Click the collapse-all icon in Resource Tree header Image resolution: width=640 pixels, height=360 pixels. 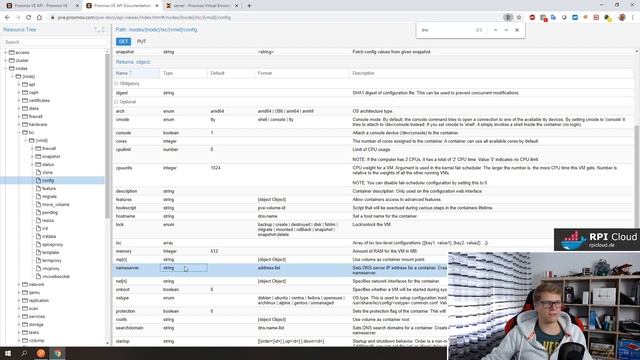click(x=103, y=29)
